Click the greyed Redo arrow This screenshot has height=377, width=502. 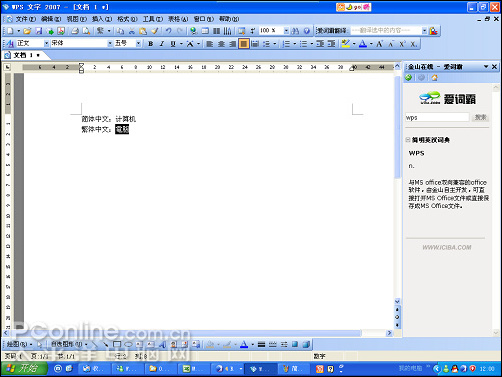[180, 31]
